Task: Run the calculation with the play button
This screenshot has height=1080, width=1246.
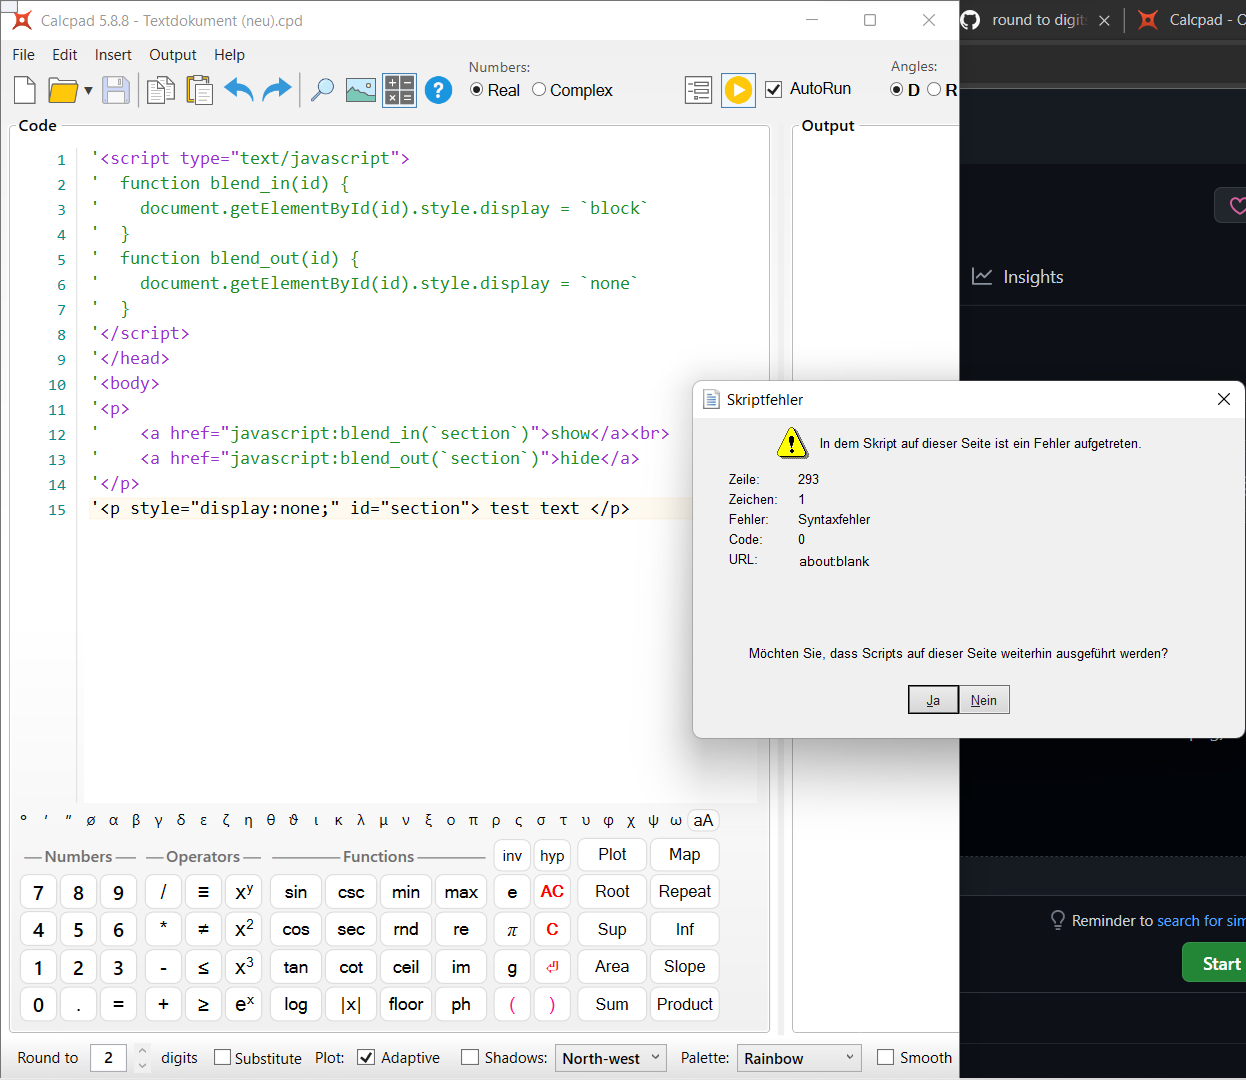Action: (x=738, y=90)
